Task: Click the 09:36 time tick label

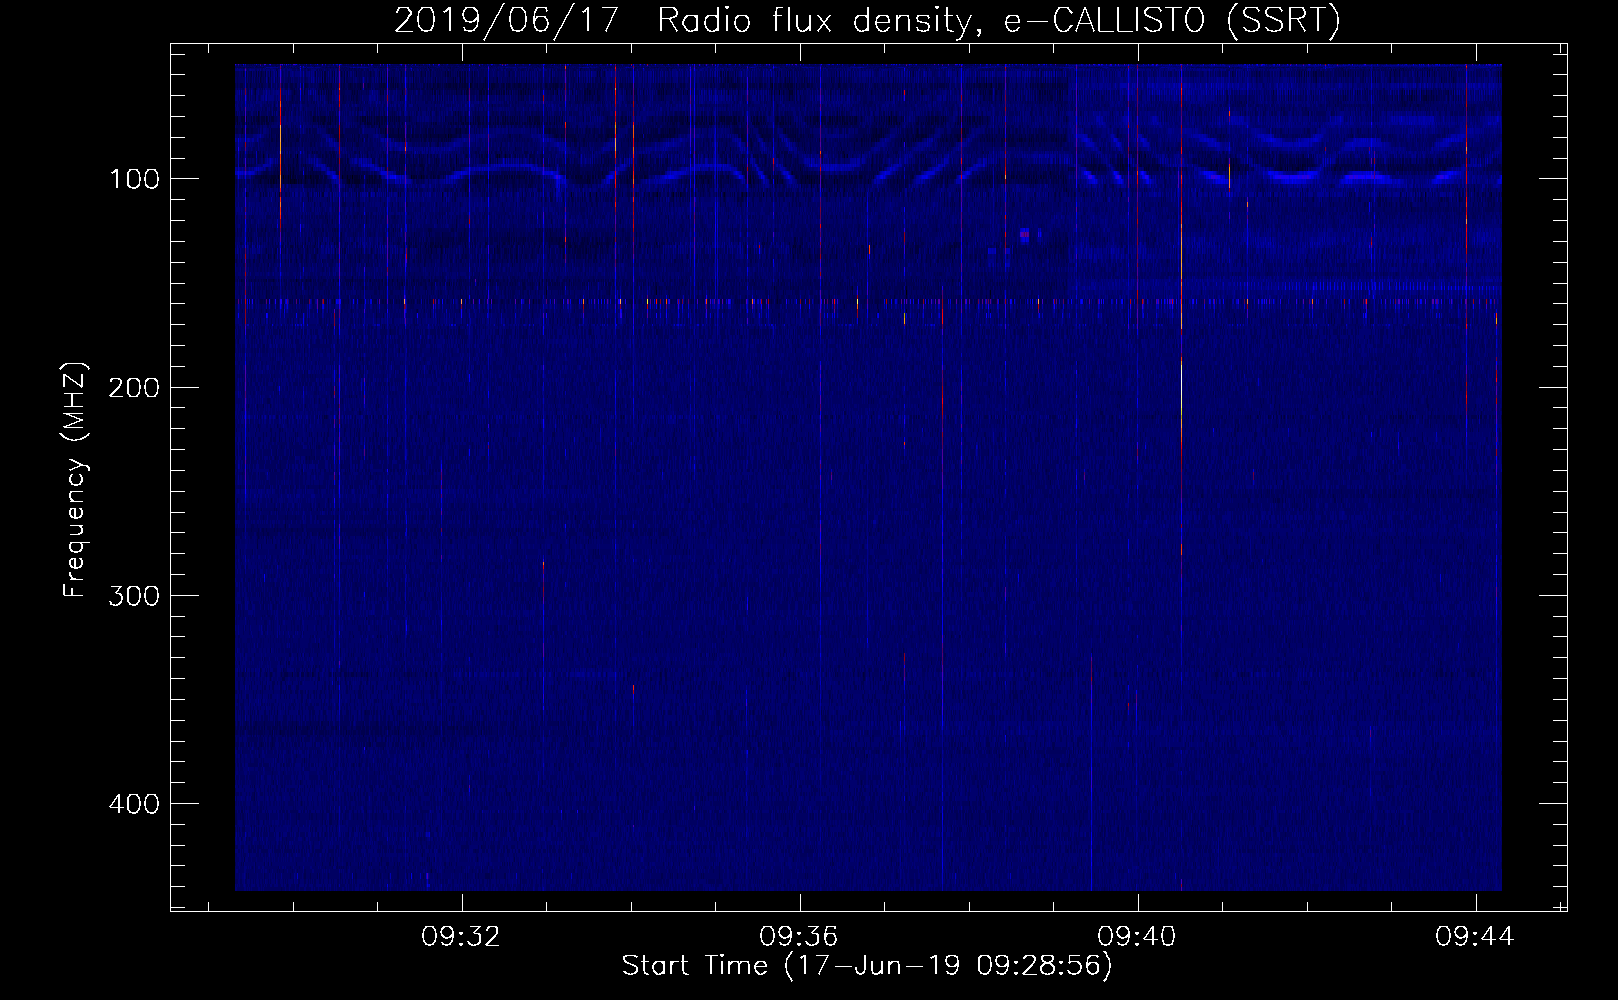Action: pos(798,937)
